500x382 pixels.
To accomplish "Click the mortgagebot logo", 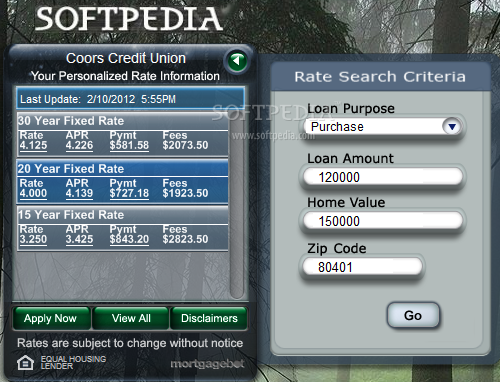I will point(207,364).
